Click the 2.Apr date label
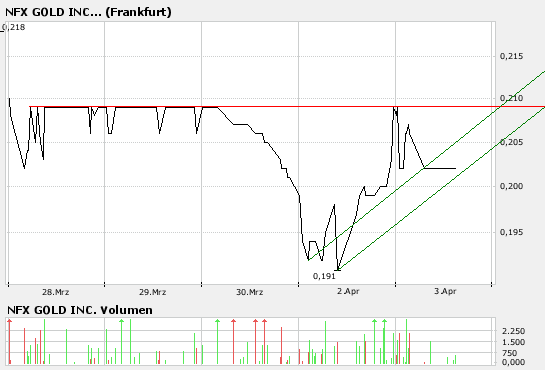The width and height of the screenshot is (545, 384). 348,291
